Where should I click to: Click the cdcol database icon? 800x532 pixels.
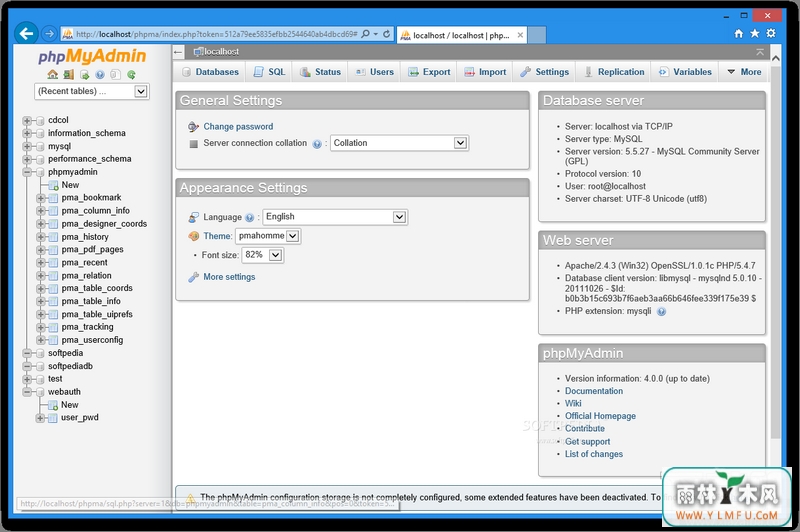coord(40,120)
